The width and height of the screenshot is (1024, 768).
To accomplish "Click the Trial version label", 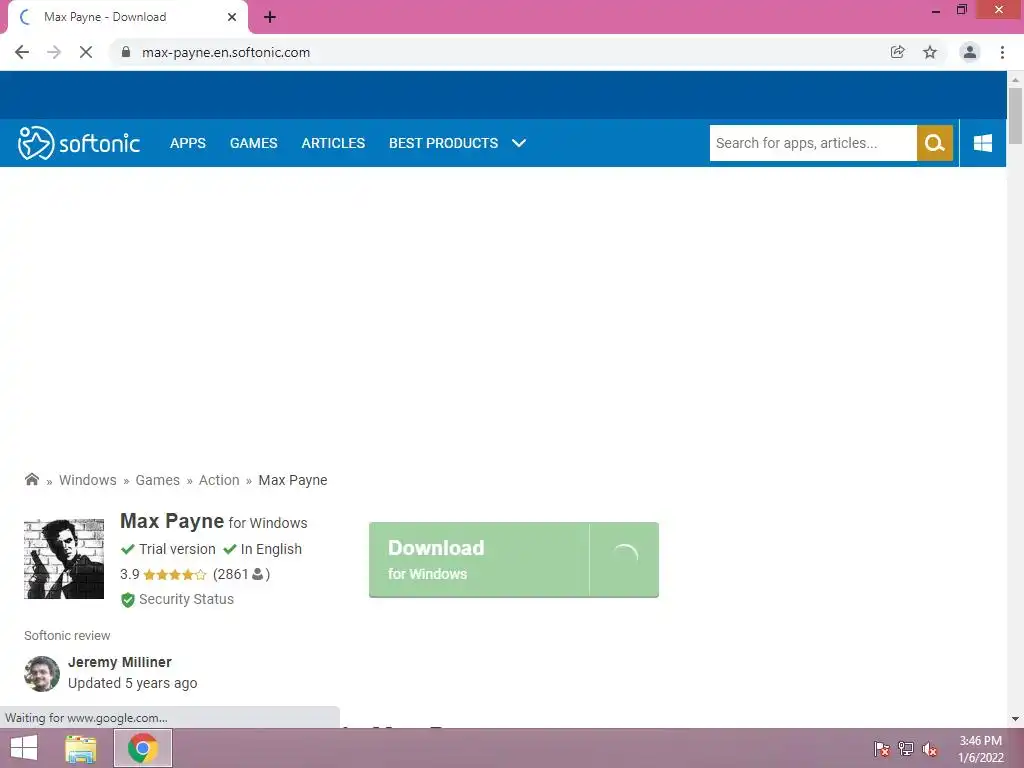I will pyautogui.click(x=177, y=549).
